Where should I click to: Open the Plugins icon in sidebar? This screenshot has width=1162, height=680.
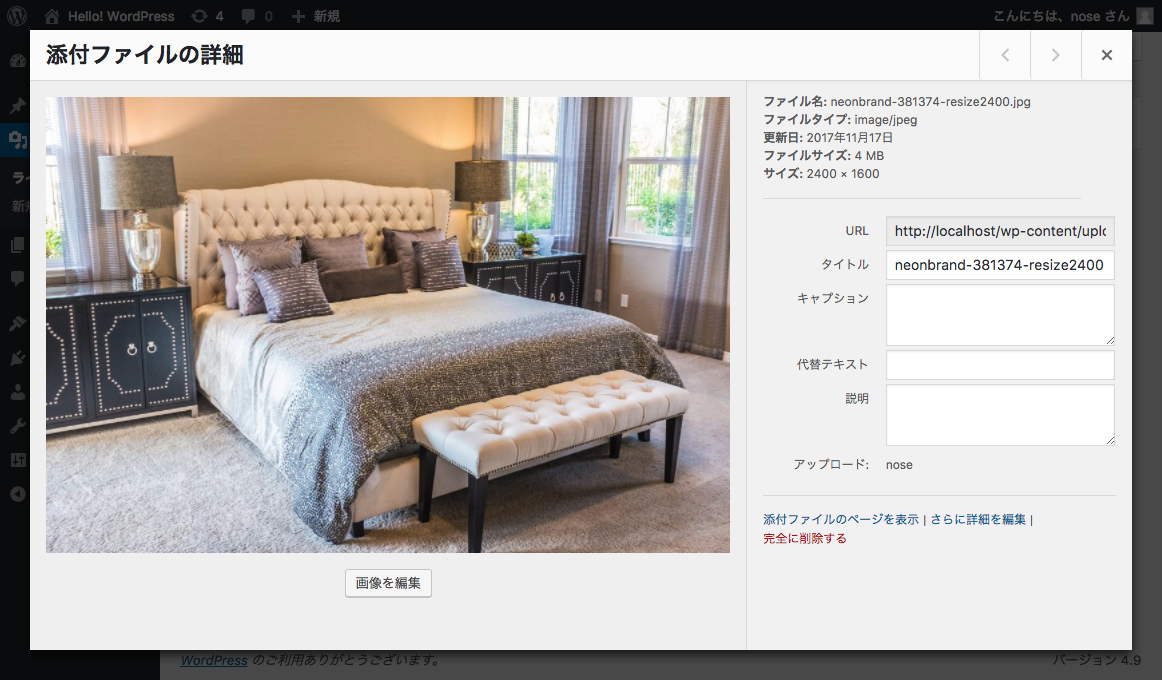18,358
